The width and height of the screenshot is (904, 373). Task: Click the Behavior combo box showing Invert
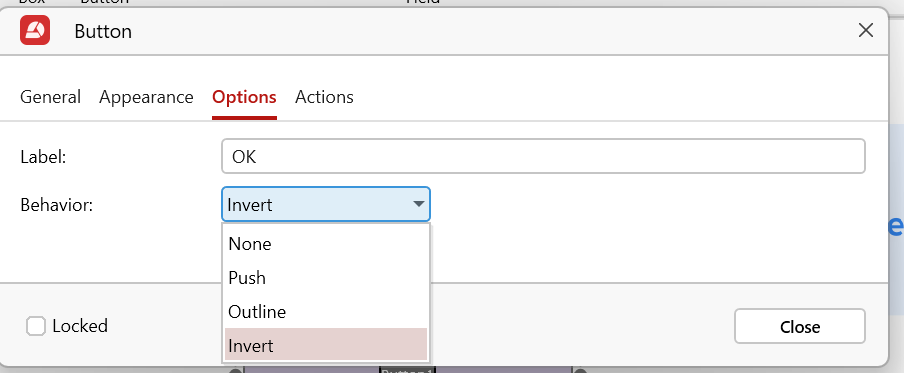(326, 204)
